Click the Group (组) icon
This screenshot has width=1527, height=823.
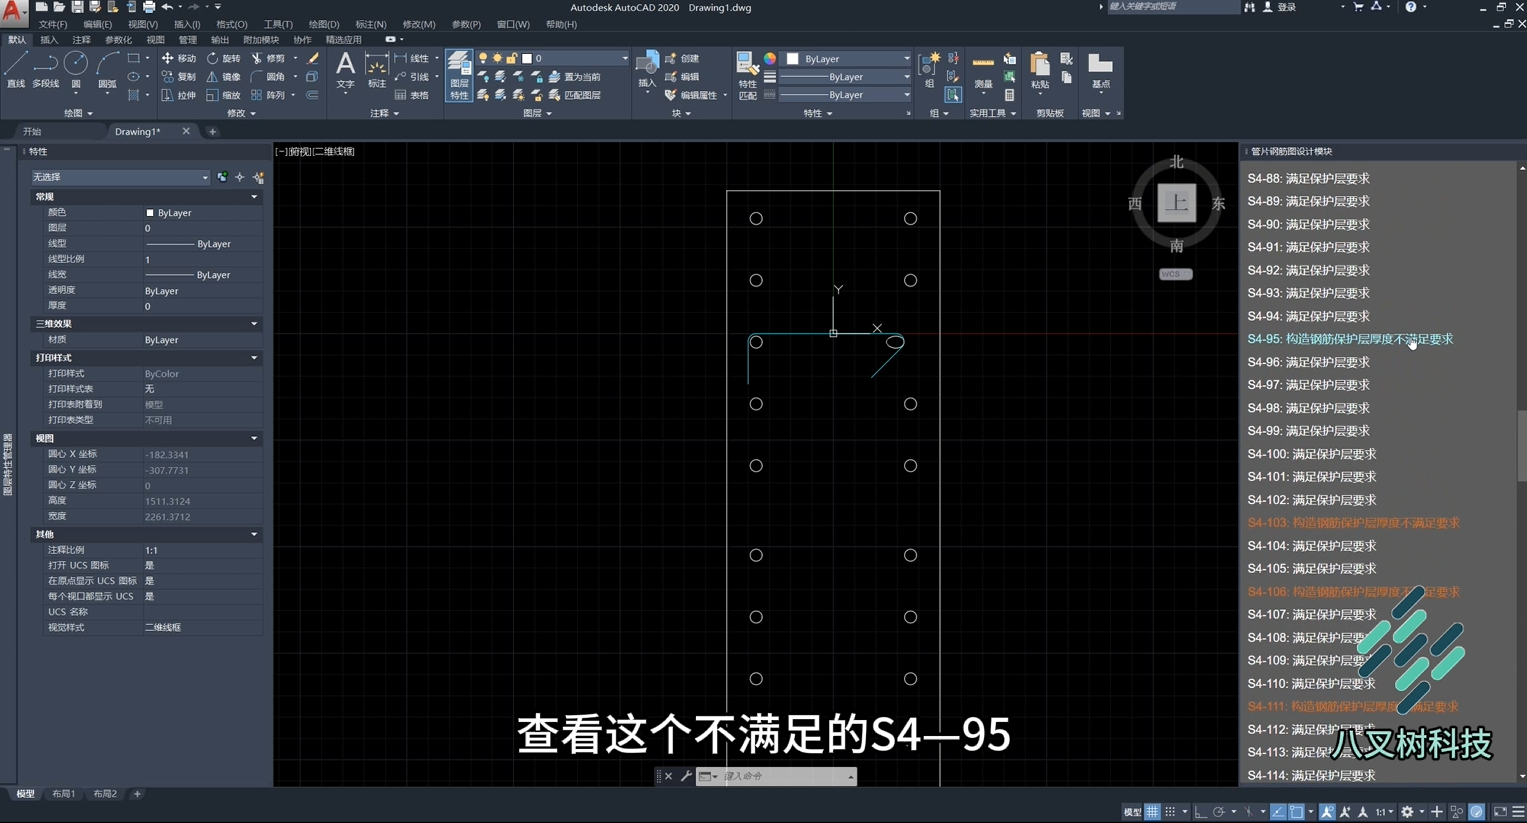(929, 70)
